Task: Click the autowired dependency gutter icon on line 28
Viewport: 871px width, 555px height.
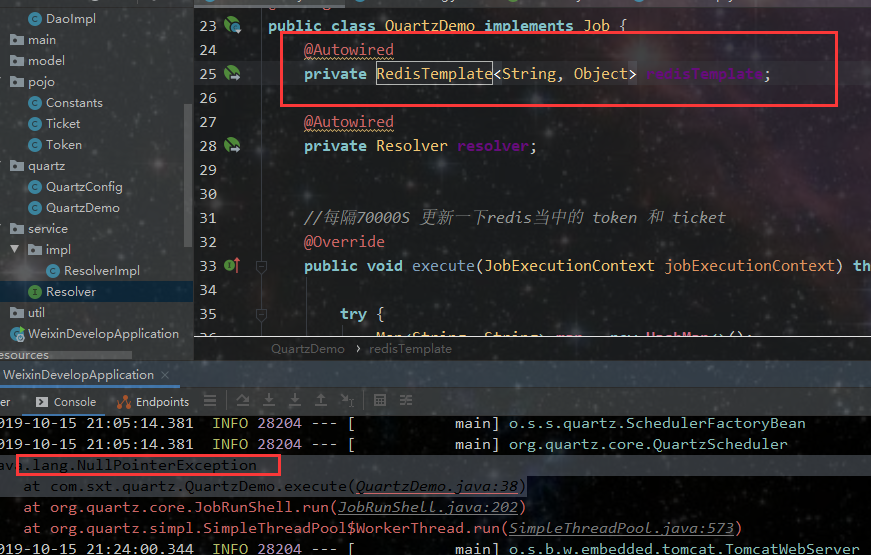Action: click(232, 146)
